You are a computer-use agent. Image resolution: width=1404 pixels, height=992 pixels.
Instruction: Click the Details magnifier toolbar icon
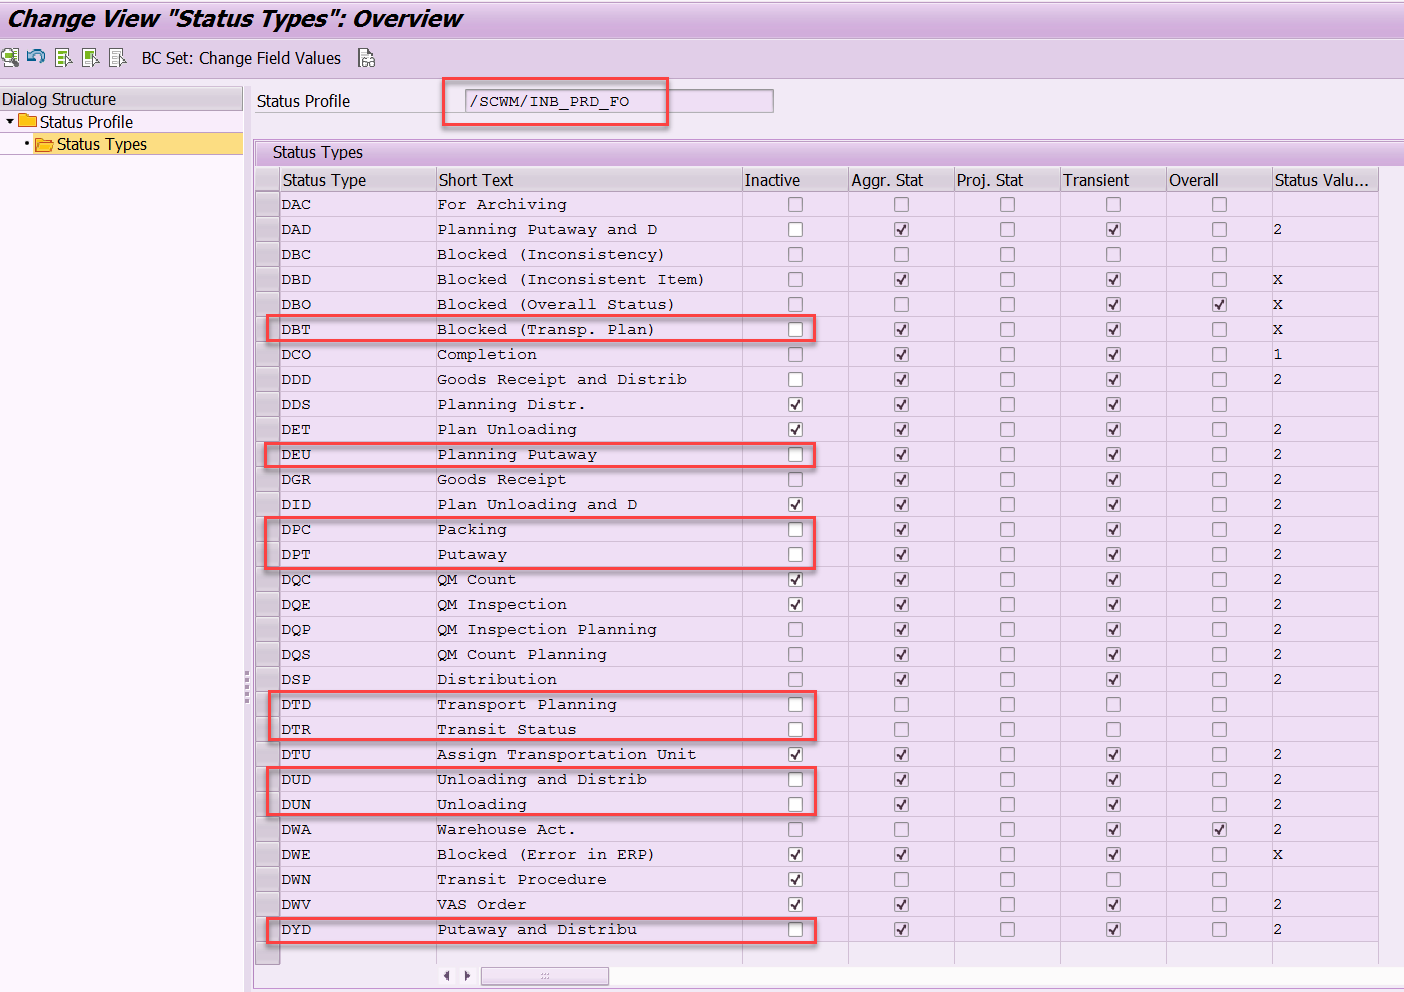tap(10, 58)
